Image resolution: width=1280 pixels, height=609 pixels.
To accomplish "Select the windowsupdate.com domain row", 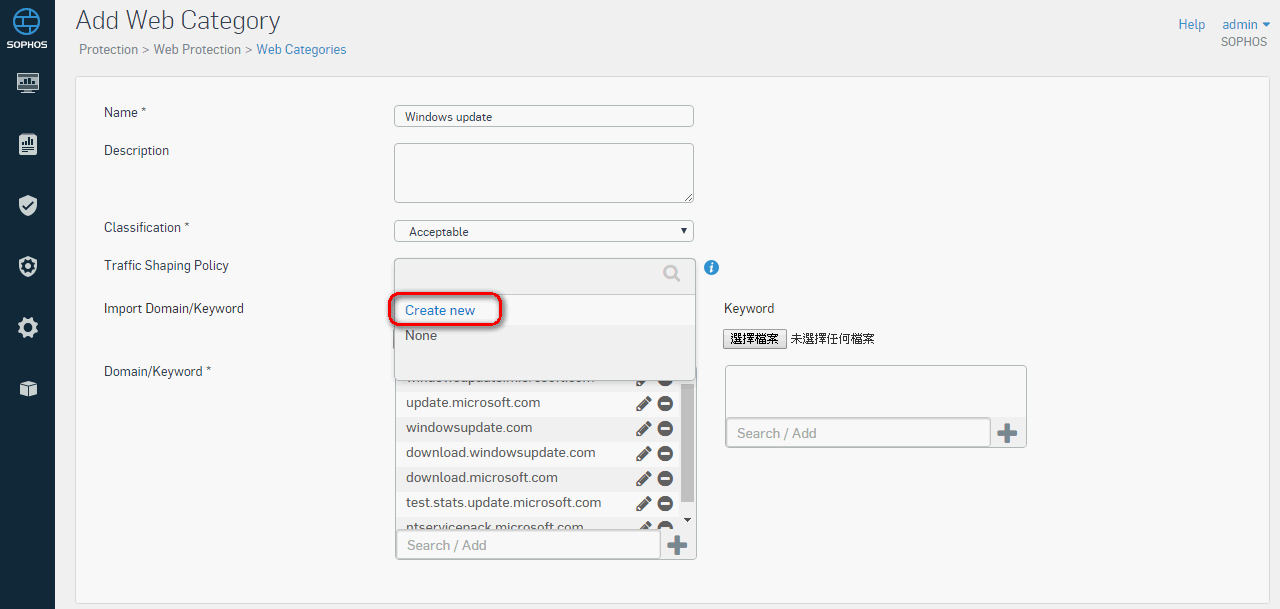I will click(x=538, y=428).
